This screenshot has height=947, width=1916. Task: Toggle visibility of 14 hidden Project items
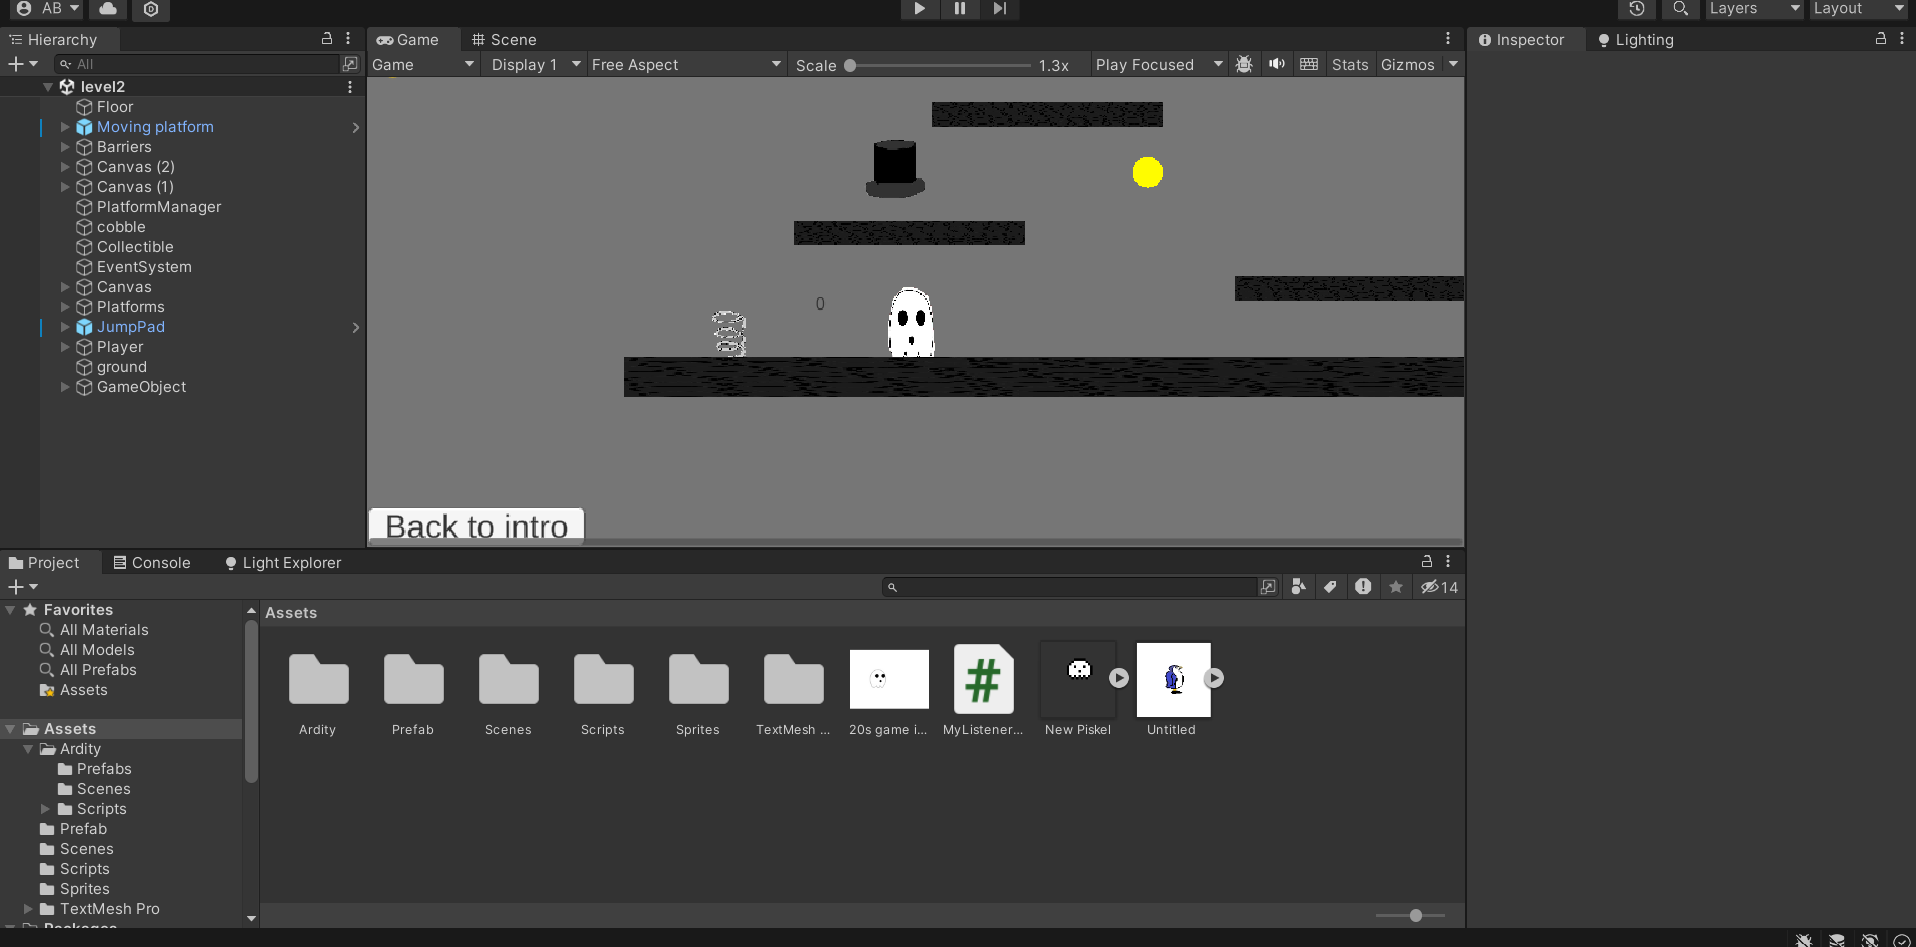1439,587
